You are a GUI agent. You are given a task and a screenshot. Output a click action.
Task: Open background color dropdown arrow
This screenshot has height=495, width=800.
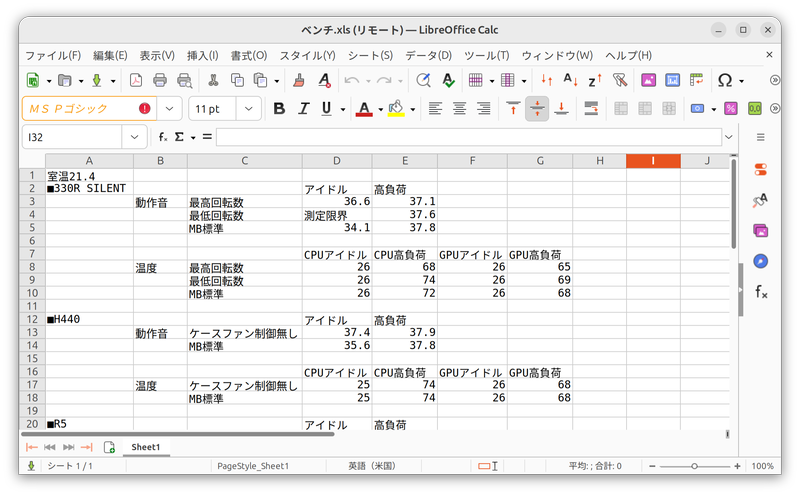click(x=412, y=109)
